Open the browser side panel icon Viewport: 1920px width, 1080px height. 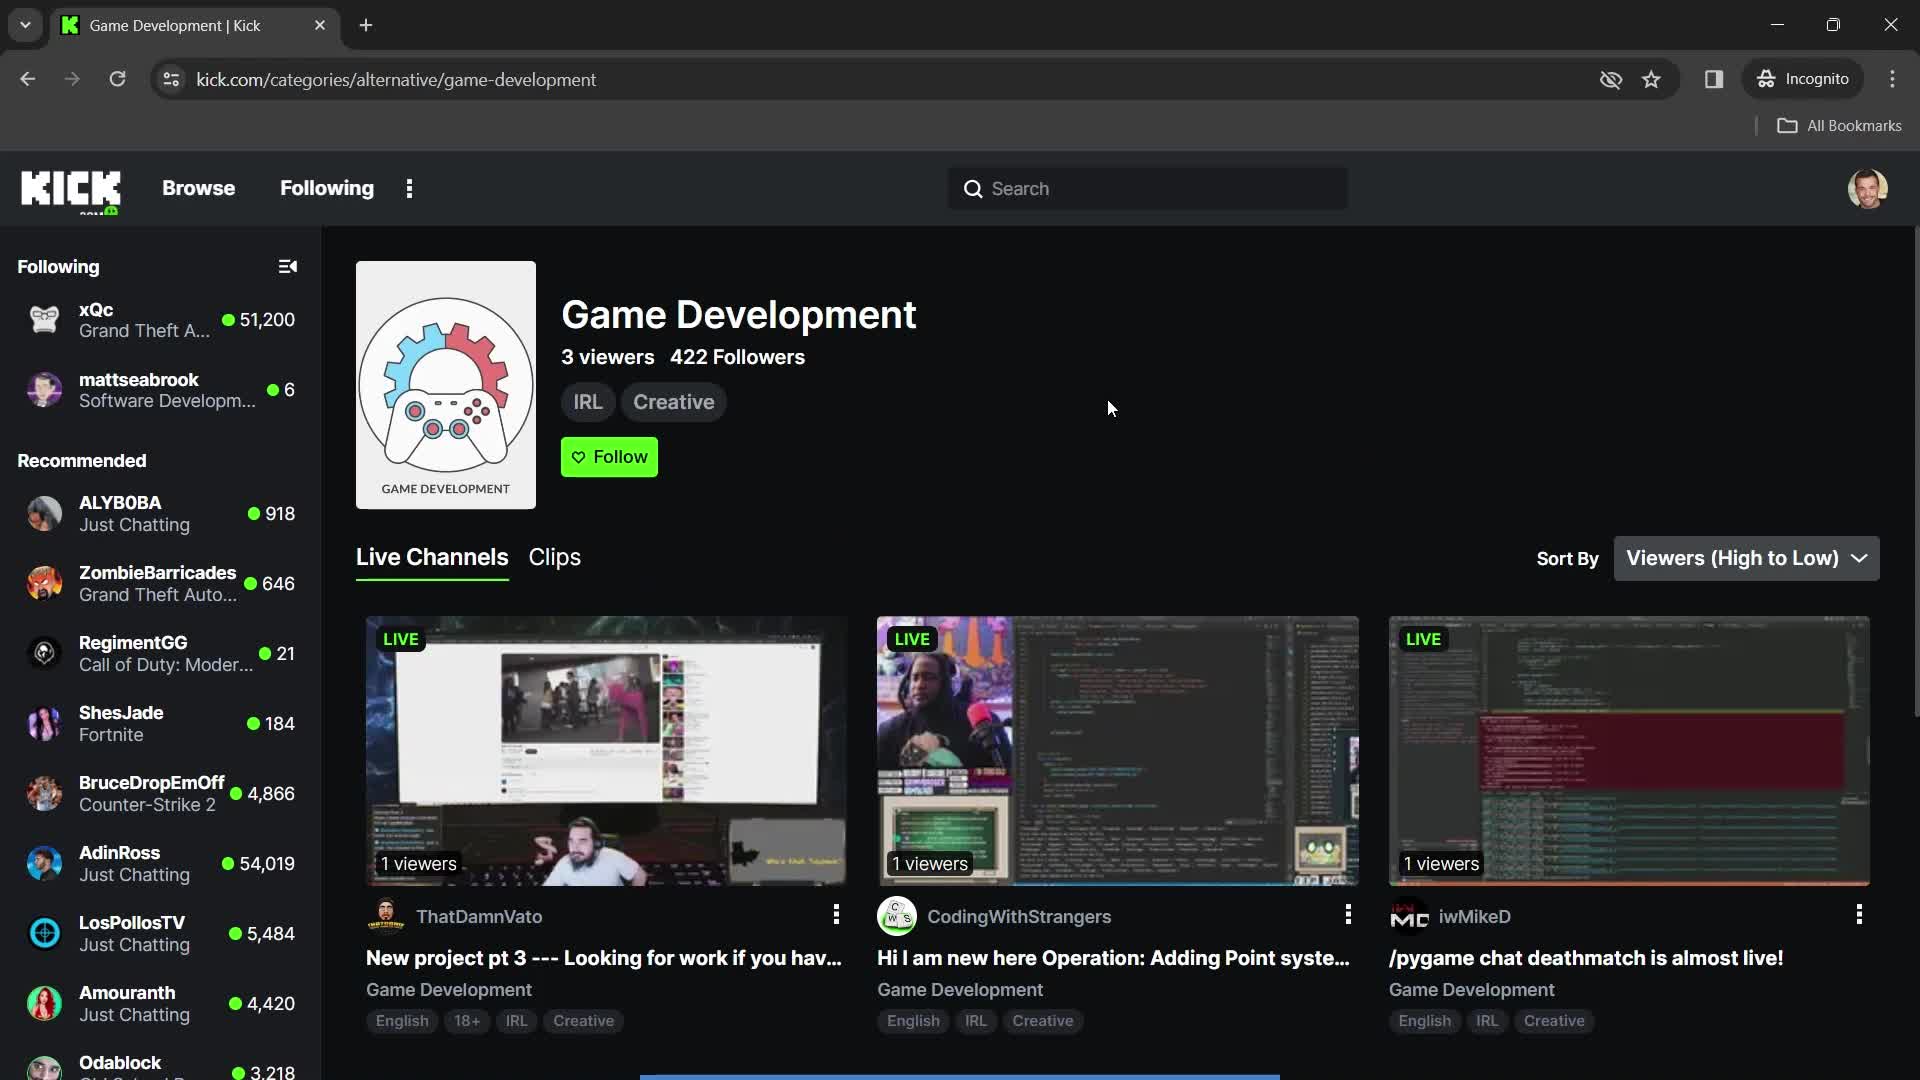(x=1714, y=80)
